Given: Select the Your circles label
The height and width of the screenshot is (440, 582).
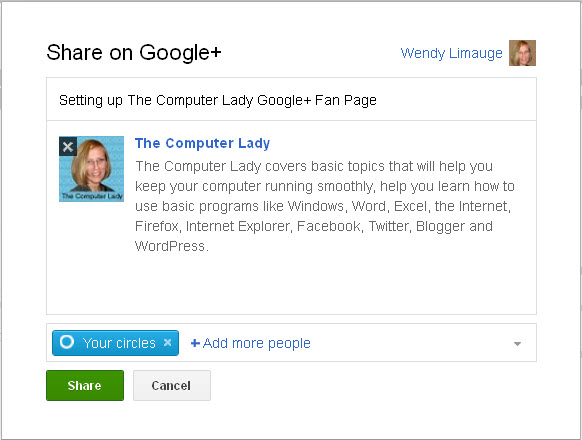Looking at the screenshot, I should coord(119,343).
